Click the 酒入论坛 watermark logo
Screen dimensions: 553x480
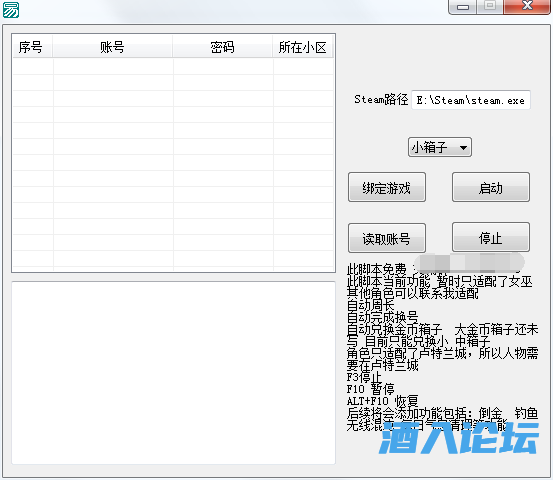coord(458,437)
